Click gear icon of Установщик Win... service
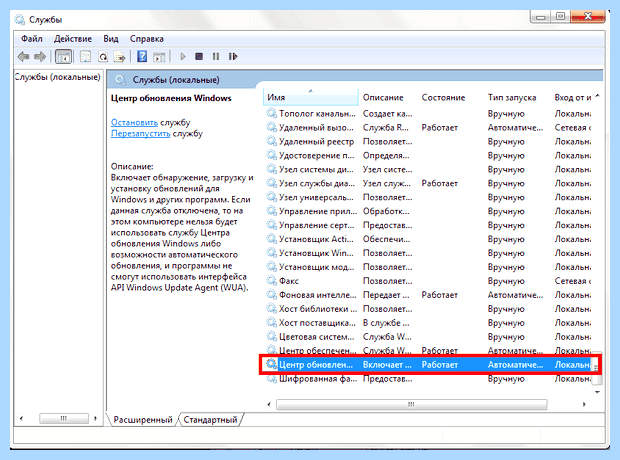The width and height of the screenshot is (620, 460). (271, 253)
